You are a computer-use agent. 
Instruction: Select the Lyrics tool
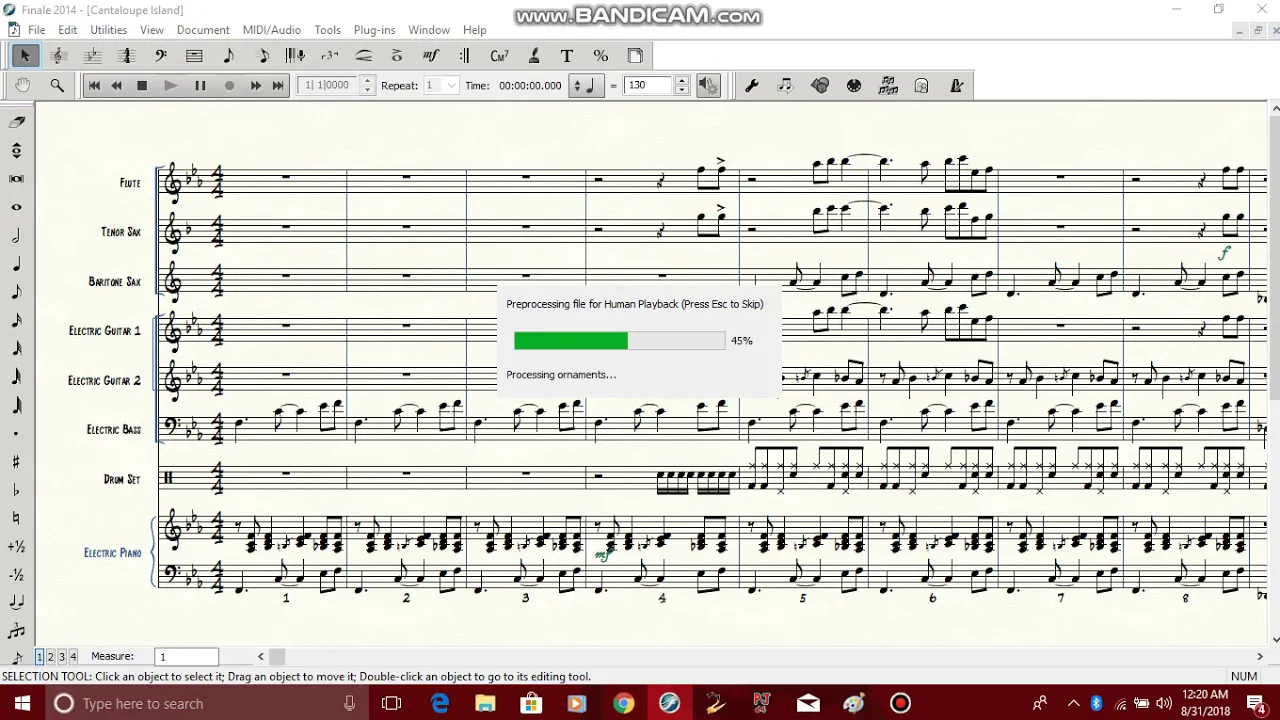(534, 56)
